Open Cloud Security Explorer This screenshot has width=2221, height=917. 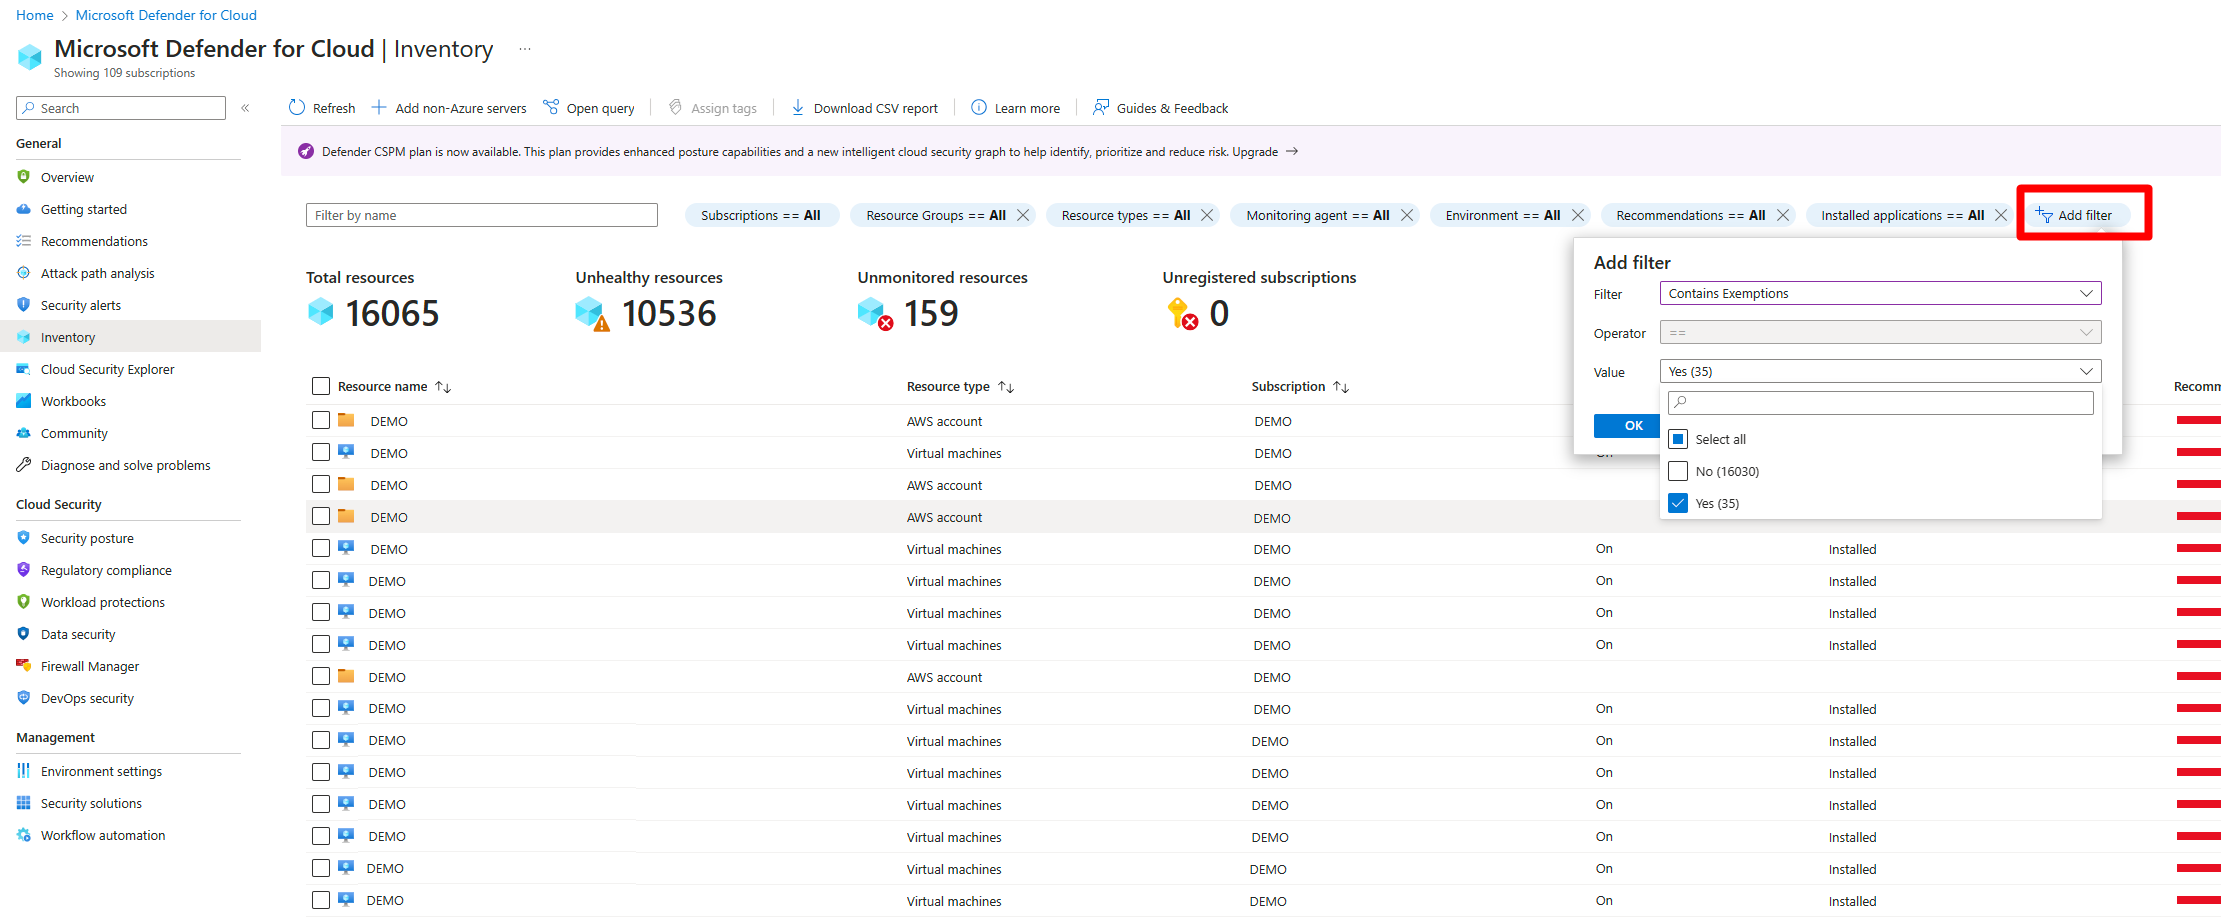pyautogui.click(x=107, y=369)
